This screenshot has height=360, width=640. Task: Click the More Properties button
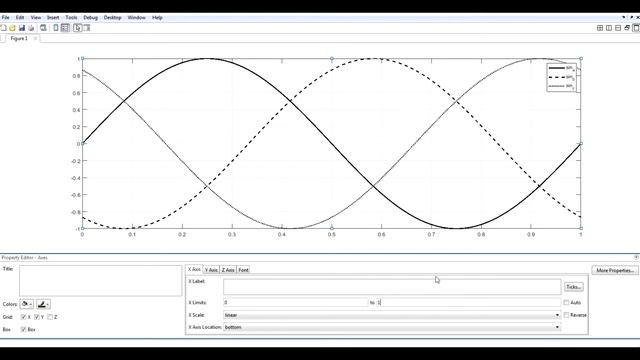pos(615,270)
